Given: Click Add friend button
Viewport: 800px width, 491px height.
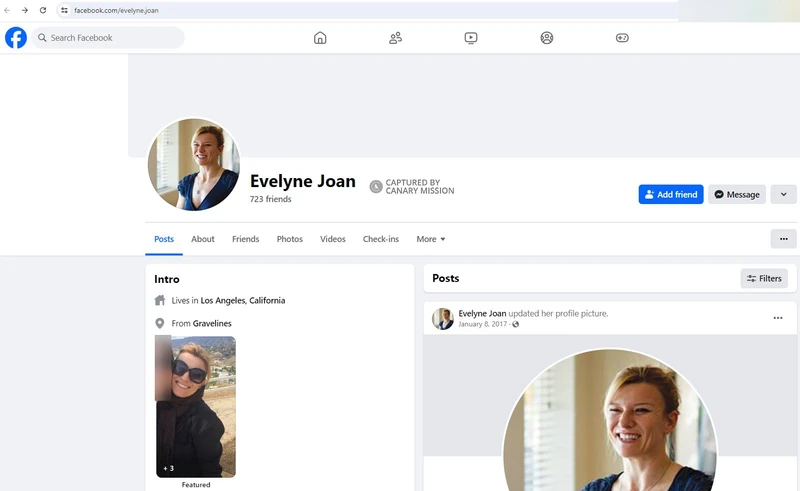Looking at the screenshot, I should tap(671, 194).
